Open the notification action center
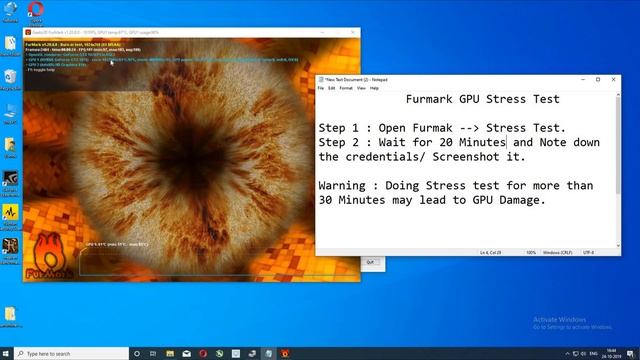Viewport: 640px width, 360px height. (631, 353)
